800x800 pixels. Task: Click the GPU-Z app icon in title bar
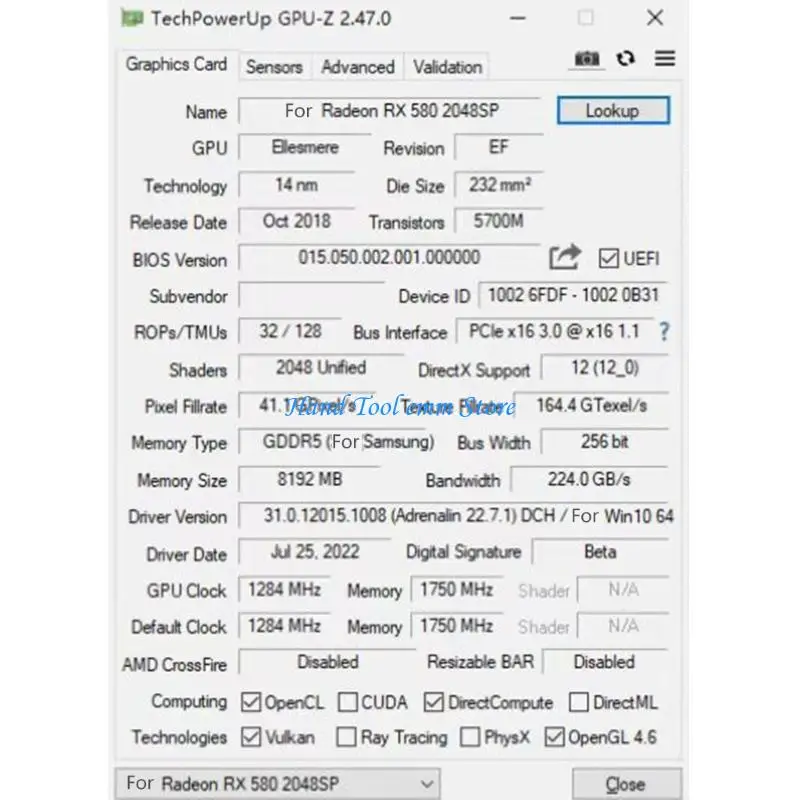(132, 19)
